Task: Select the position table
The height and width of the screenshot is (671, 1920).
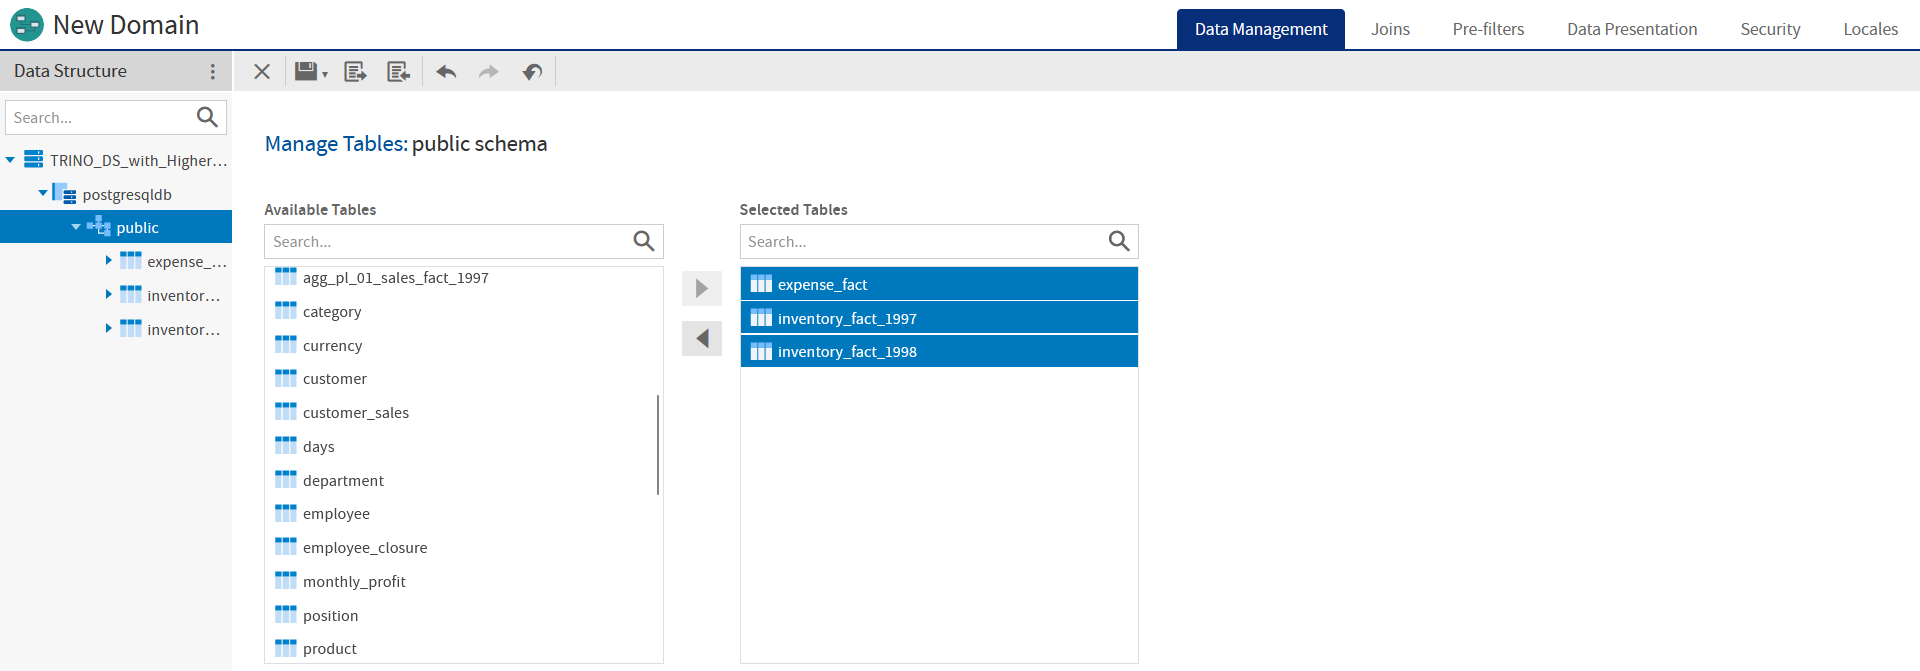Action: [x=464, y=615]
